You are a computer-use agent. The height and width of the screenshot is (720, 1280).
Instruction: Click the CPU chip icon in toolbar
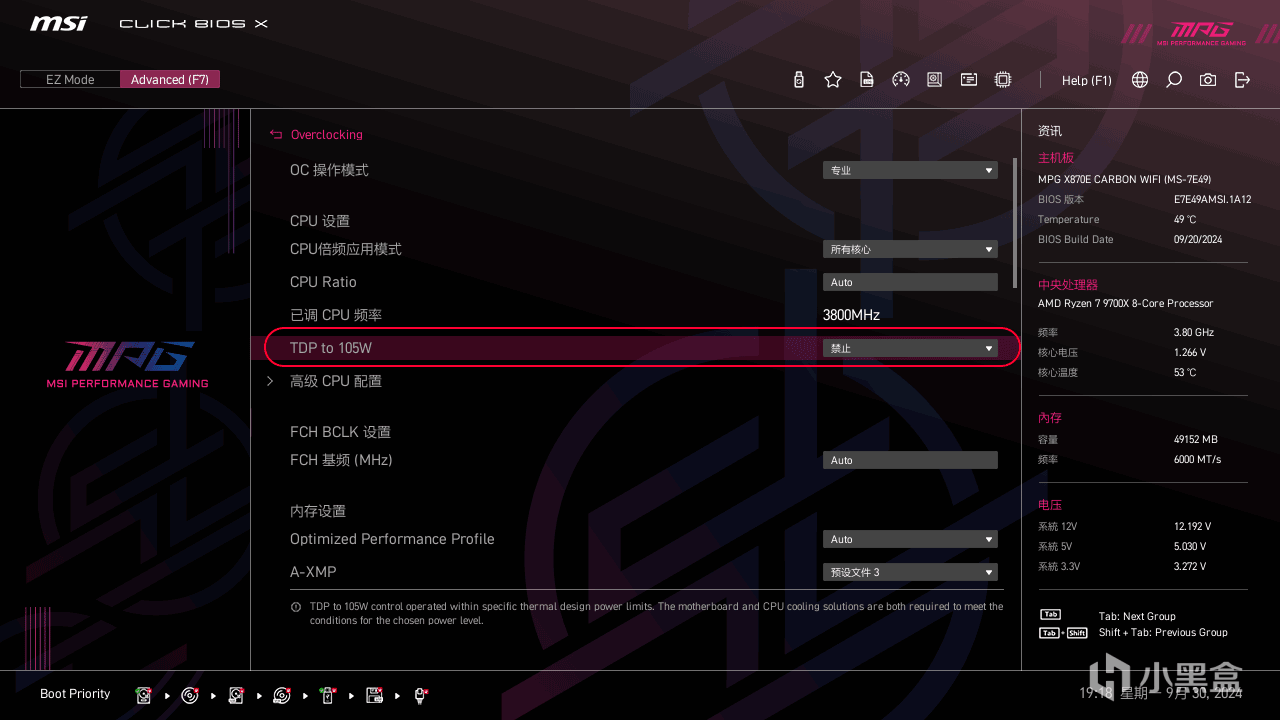point(1003,80)
